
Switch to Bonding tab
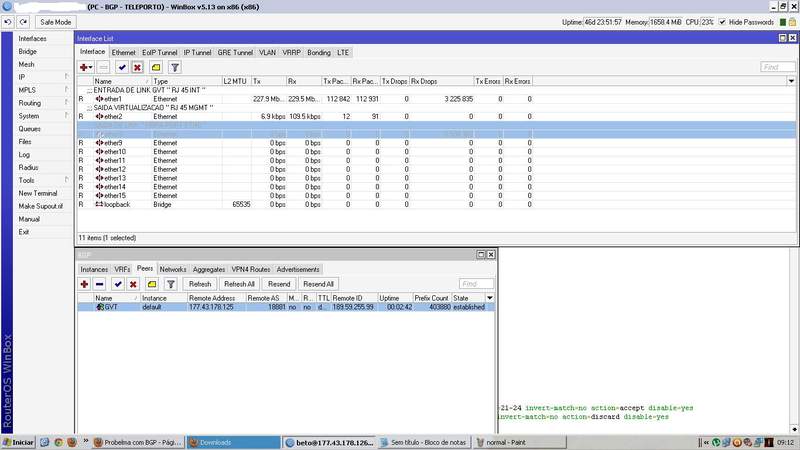(319, 53)
